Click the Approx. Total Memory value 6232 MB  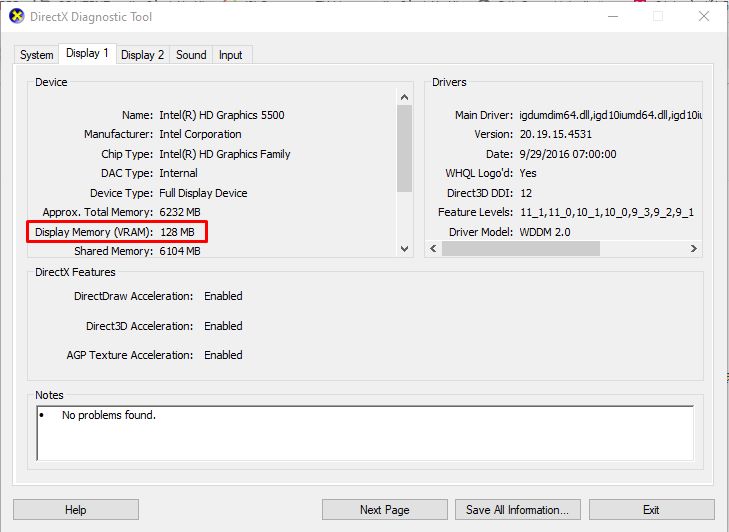coord(180,212)
